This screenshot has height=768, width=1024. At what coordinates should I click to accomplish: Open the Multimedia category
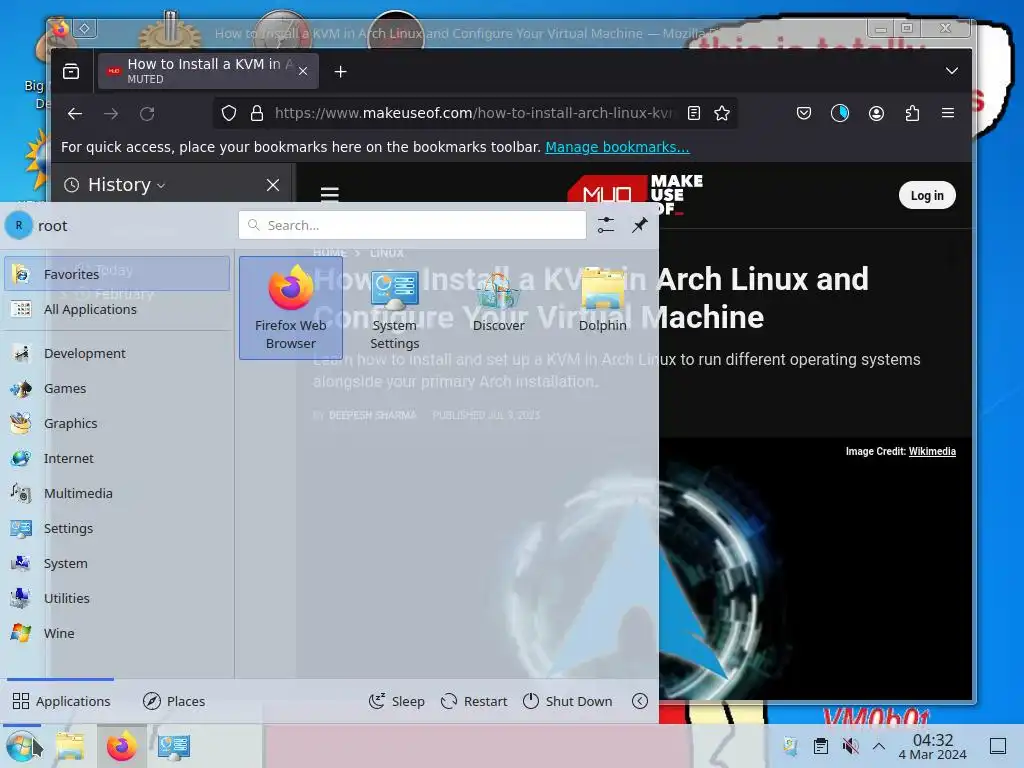coord(117,493)
